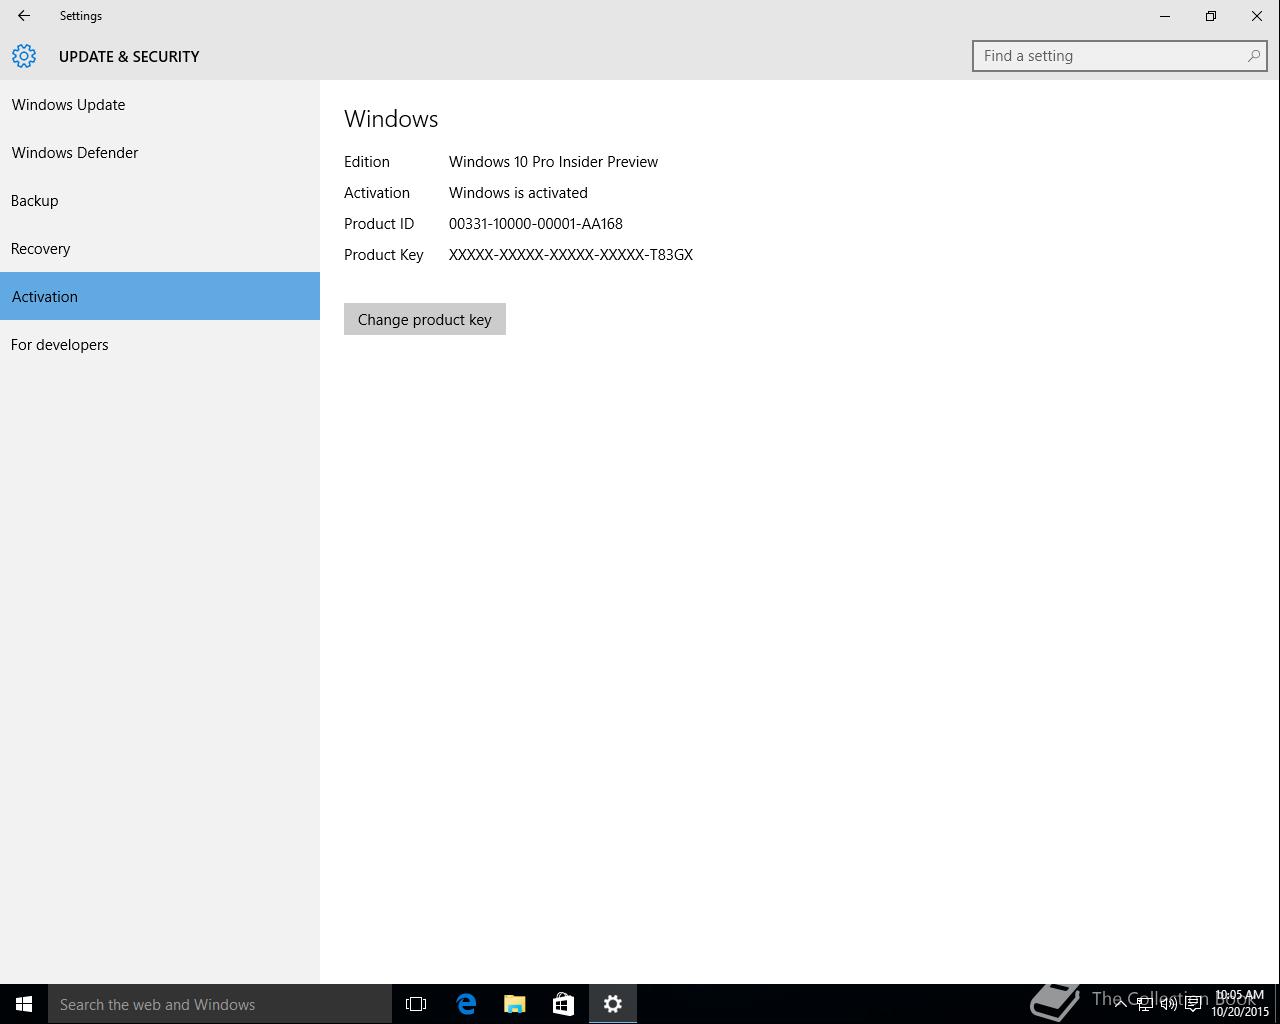Viewport: 1280px width, 1024px height.
Task: Open the Recovery section
Action: click(x=160, y=248)
